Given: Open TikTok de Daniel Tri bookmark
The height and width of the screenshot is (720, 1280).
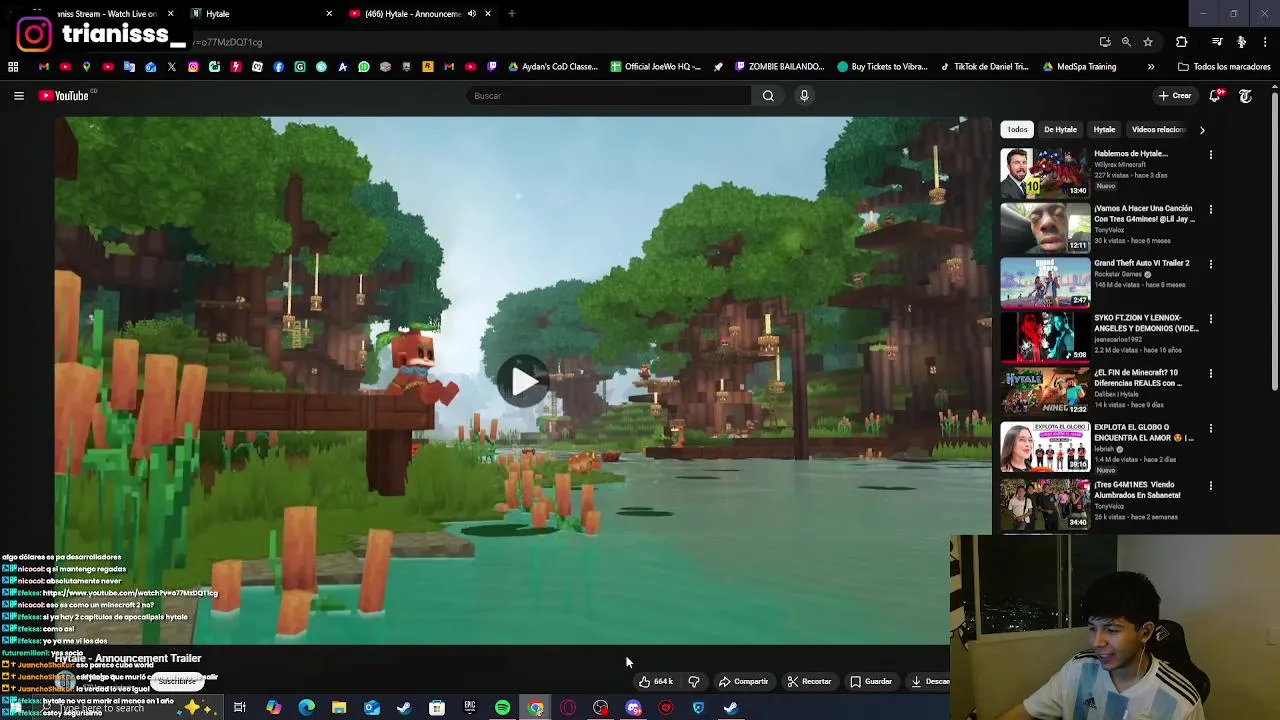Looking at the screenshot, I should [x=984, y=67].
